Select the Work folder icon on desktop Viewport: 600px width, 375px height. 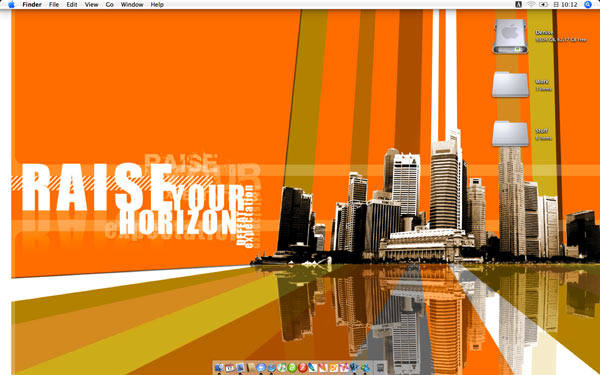510,84
